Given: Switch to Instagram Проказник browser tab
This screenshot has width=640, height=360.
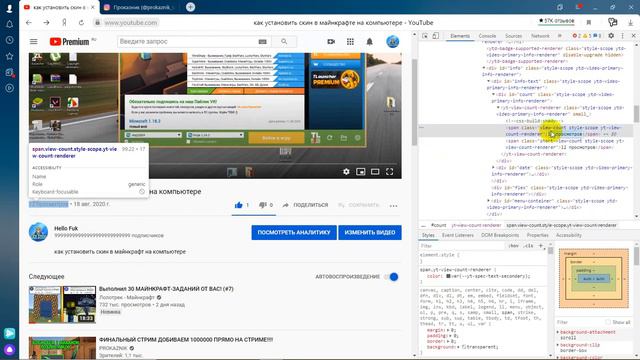Looking at the screenshot, I should pyautogui.click(x=140, y=7).
